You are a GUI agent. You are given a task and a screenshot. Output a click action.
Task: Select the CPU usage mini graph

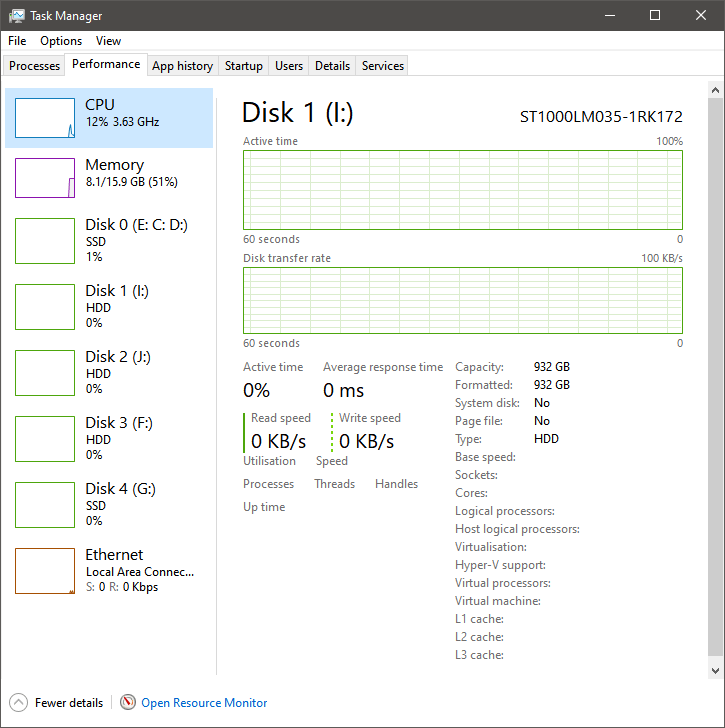tap(45, 118)
